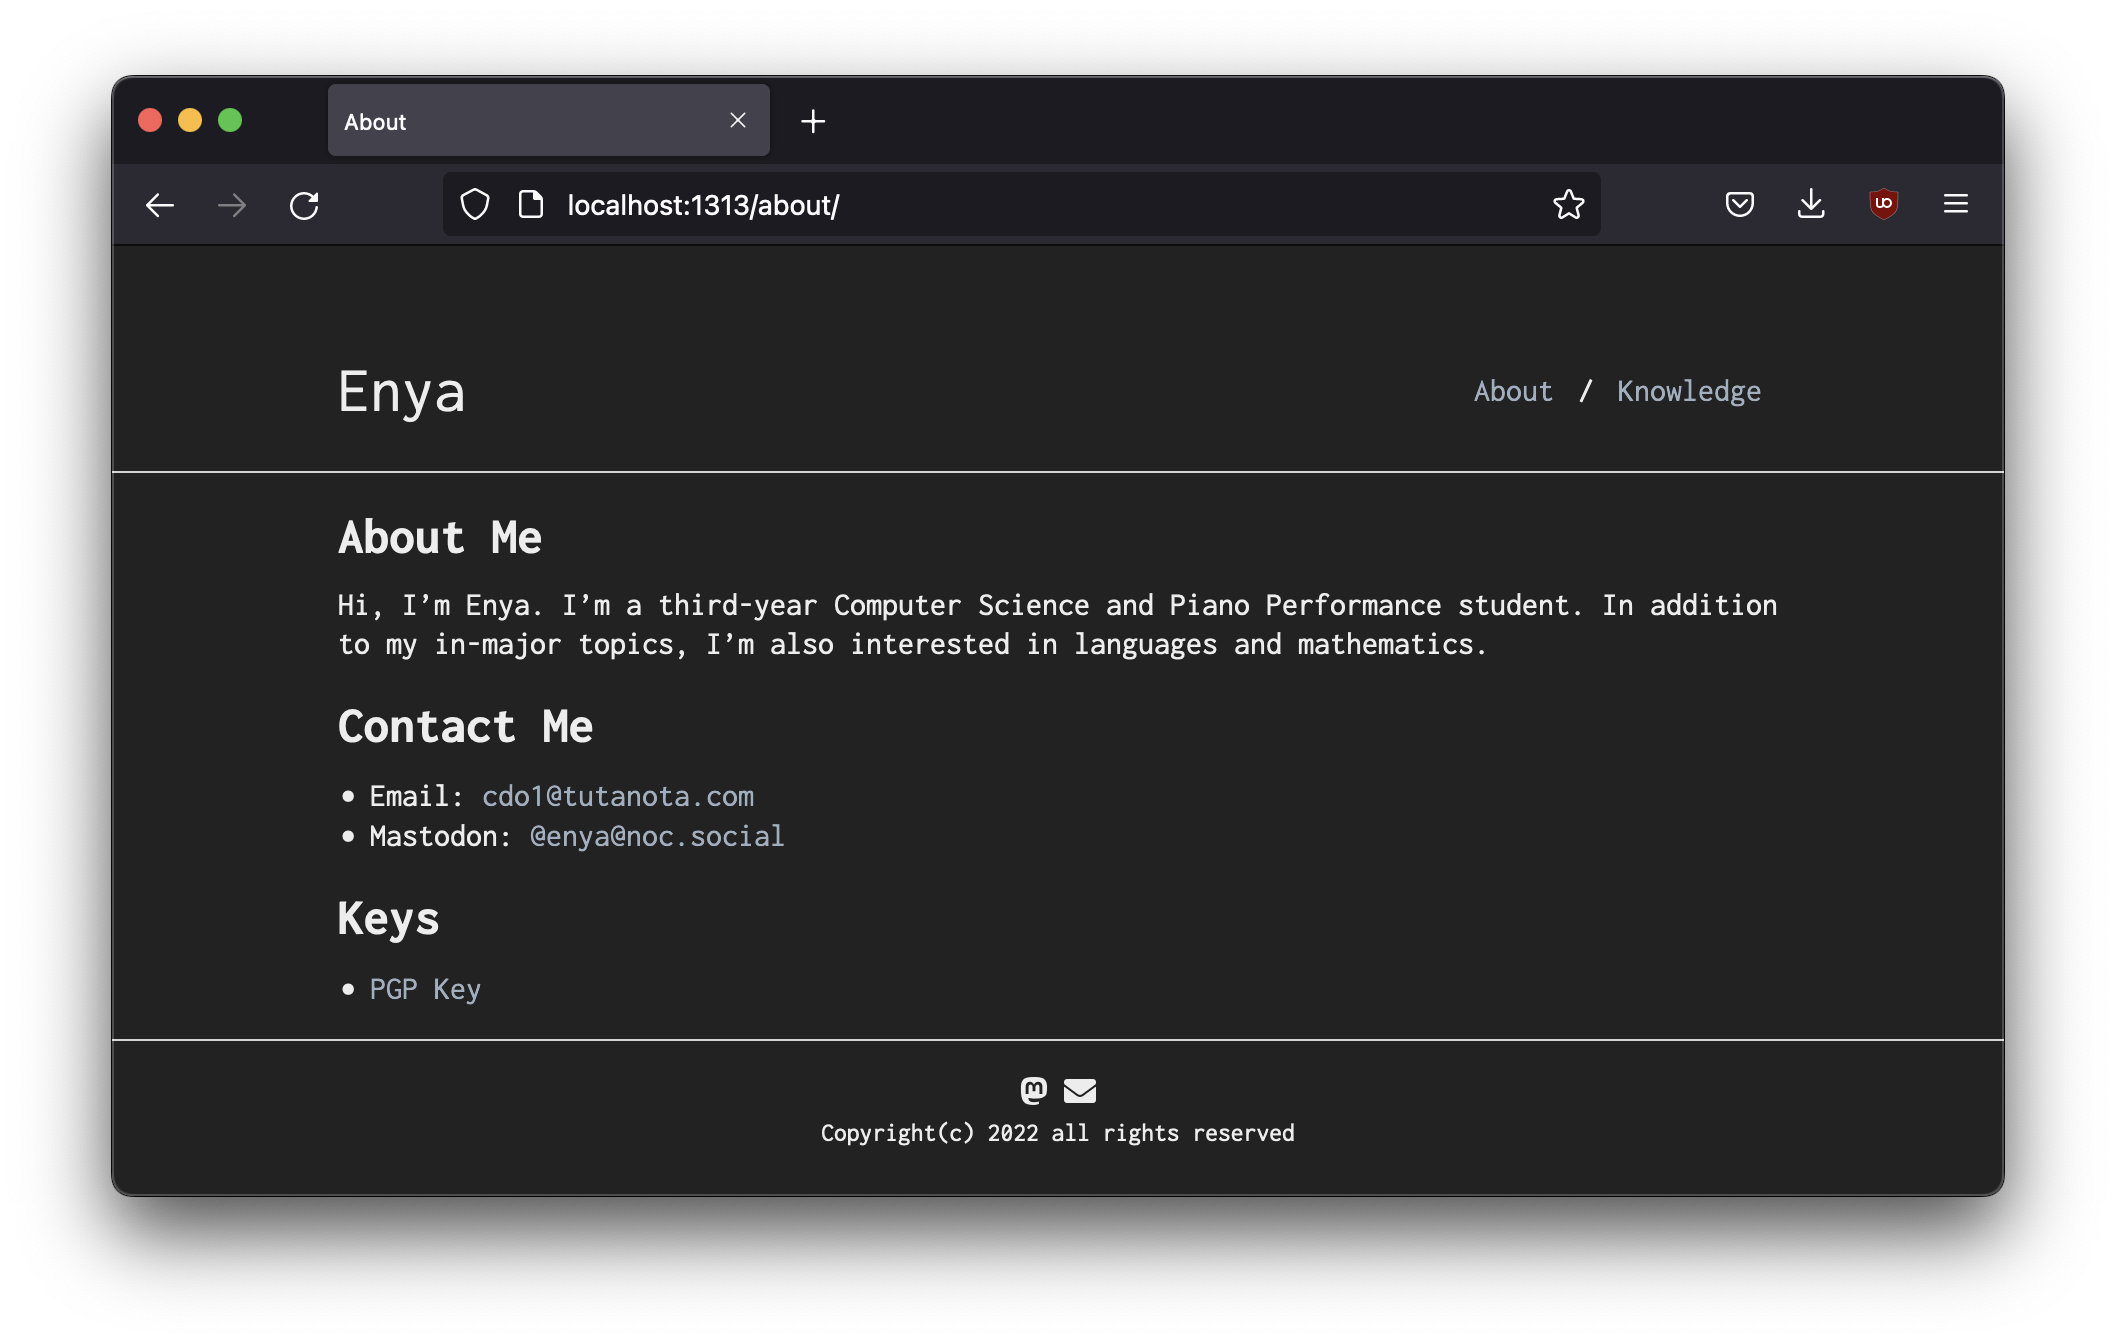The image size is (2116, 1344).
Task: Open the Firefox hamburger menu
Action: click(x=1956, y=204)
